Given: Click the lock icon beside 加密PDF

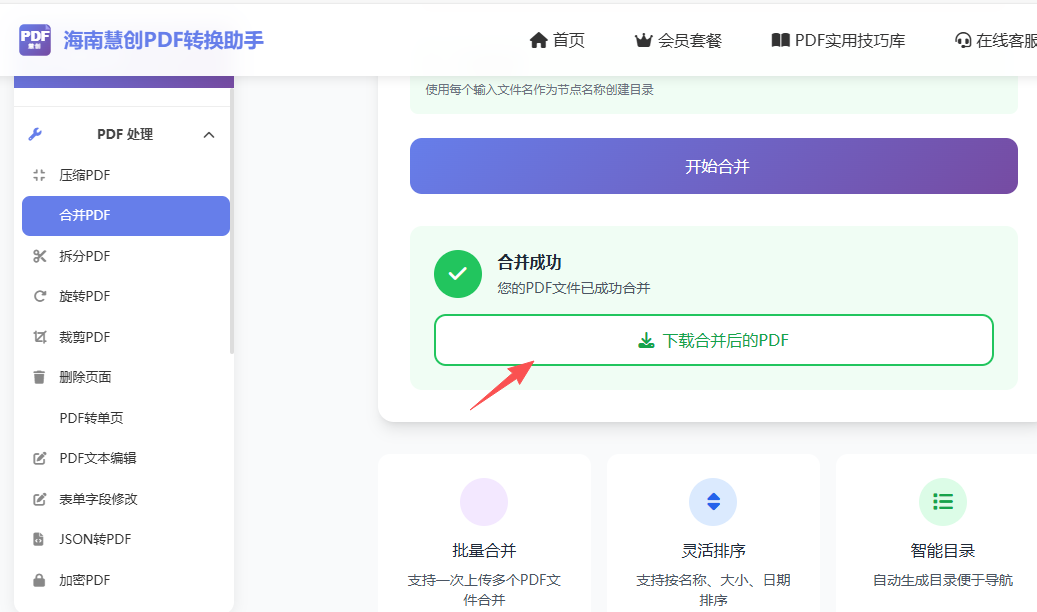Looking at the screenshot, I should [39, 580].
